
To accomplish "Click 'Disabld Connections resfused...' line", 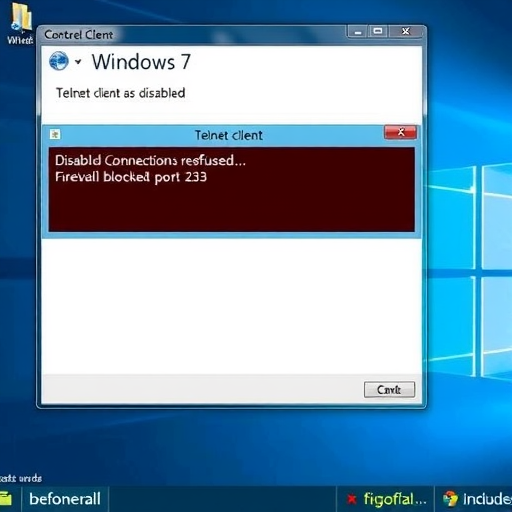I will point(150,160).
